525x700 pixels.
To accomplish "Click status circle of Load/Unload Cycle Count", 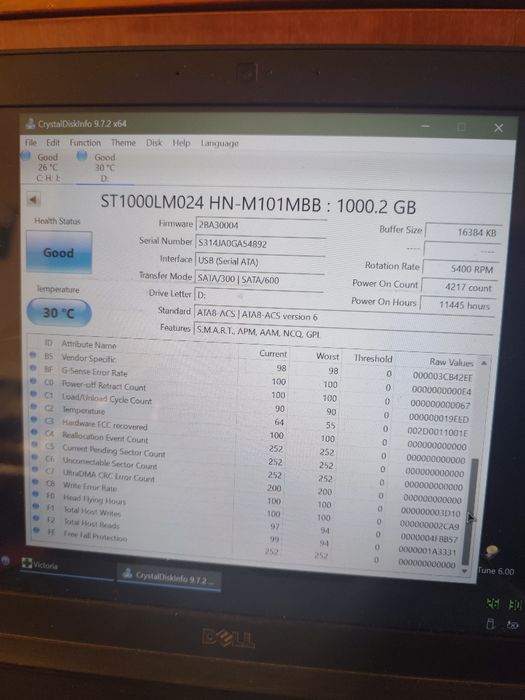I will coord(34,394).
